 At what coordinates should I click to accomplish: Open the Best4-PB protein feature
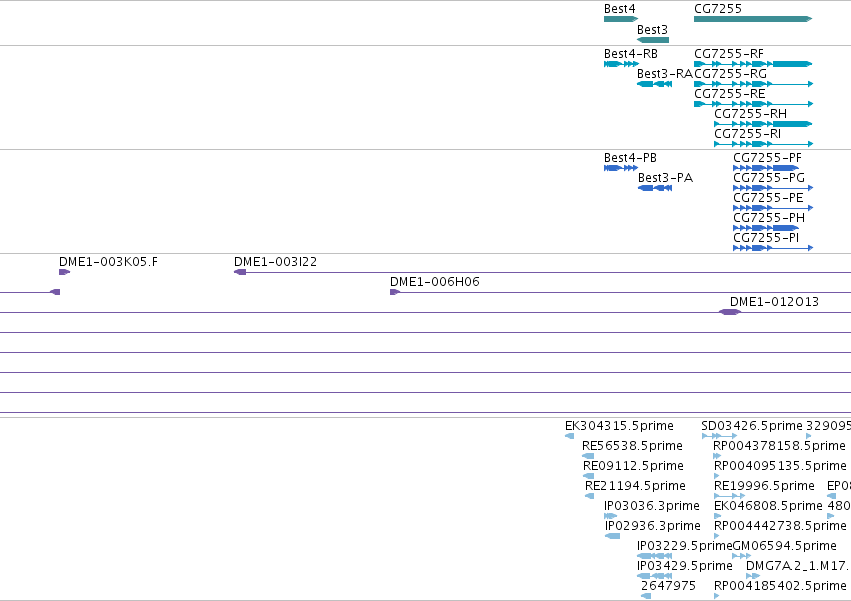click(x=621, y=168)
